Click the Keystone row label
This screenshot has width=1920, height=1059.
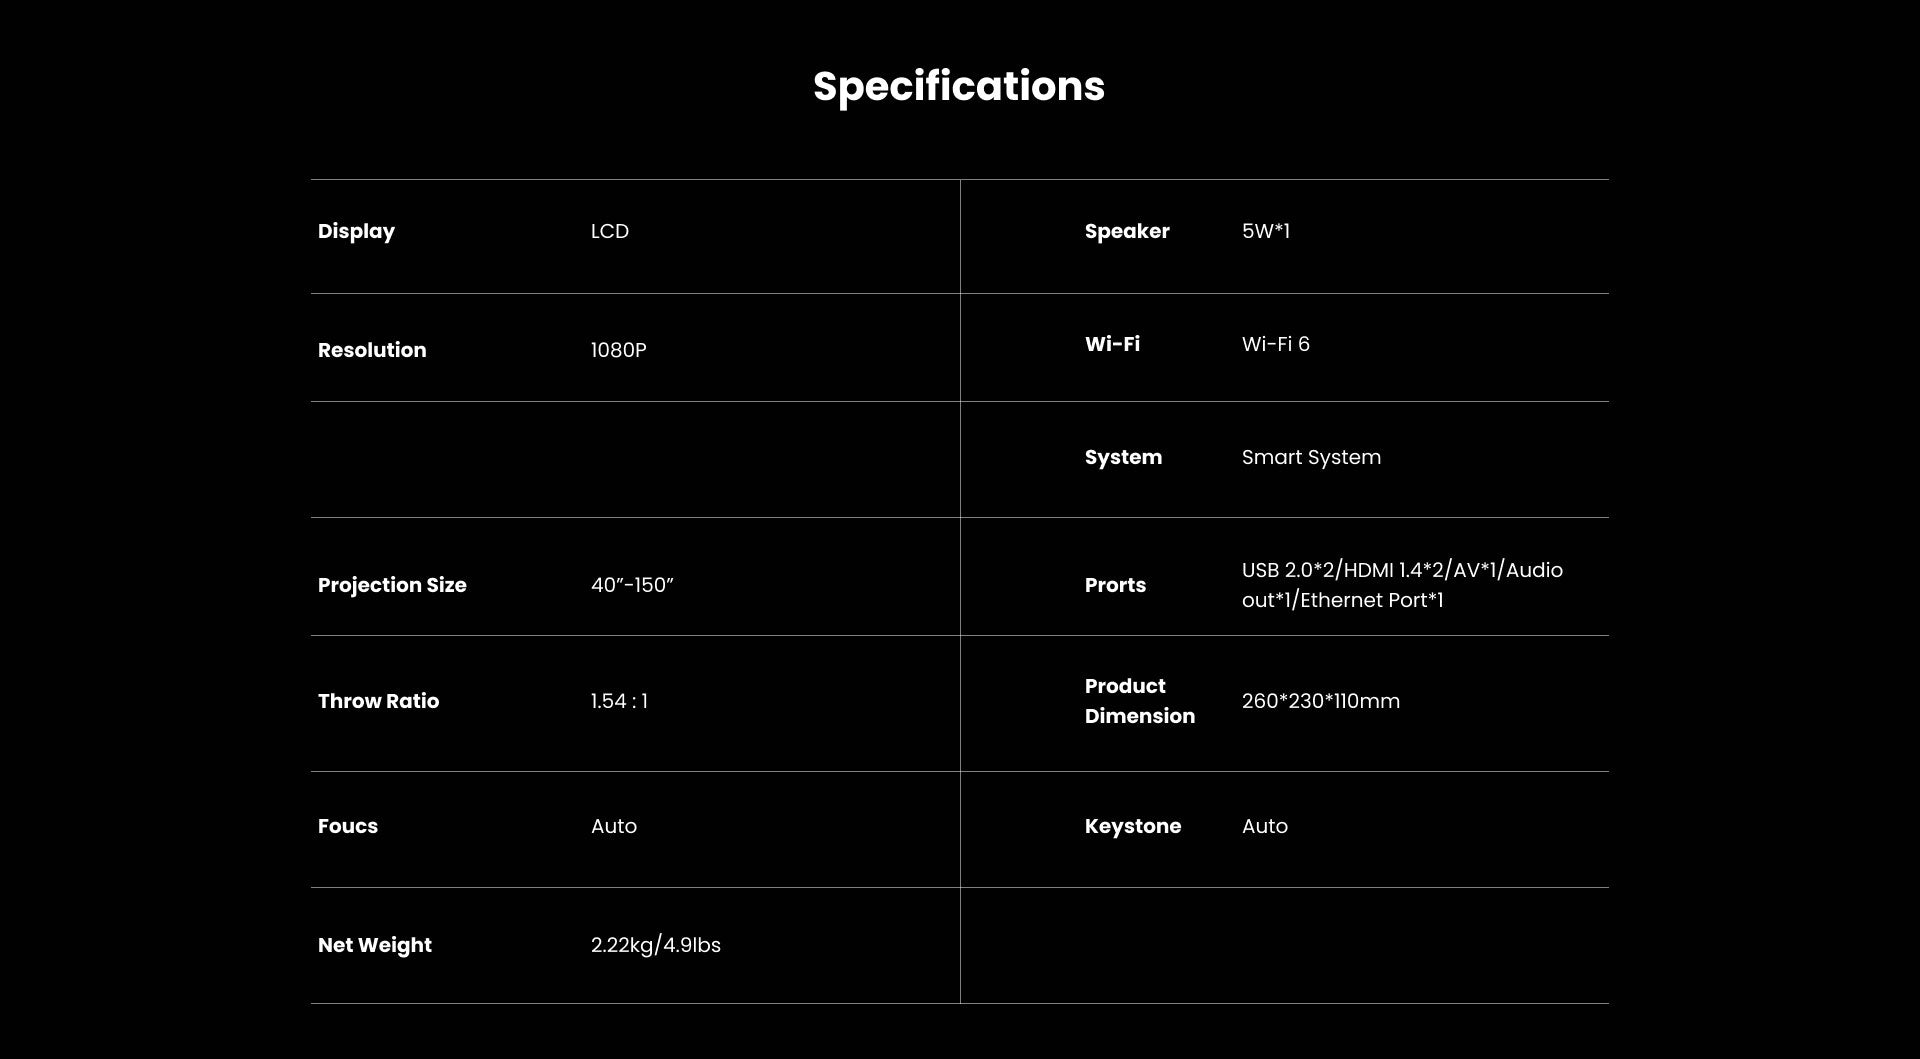[1132, 826]
